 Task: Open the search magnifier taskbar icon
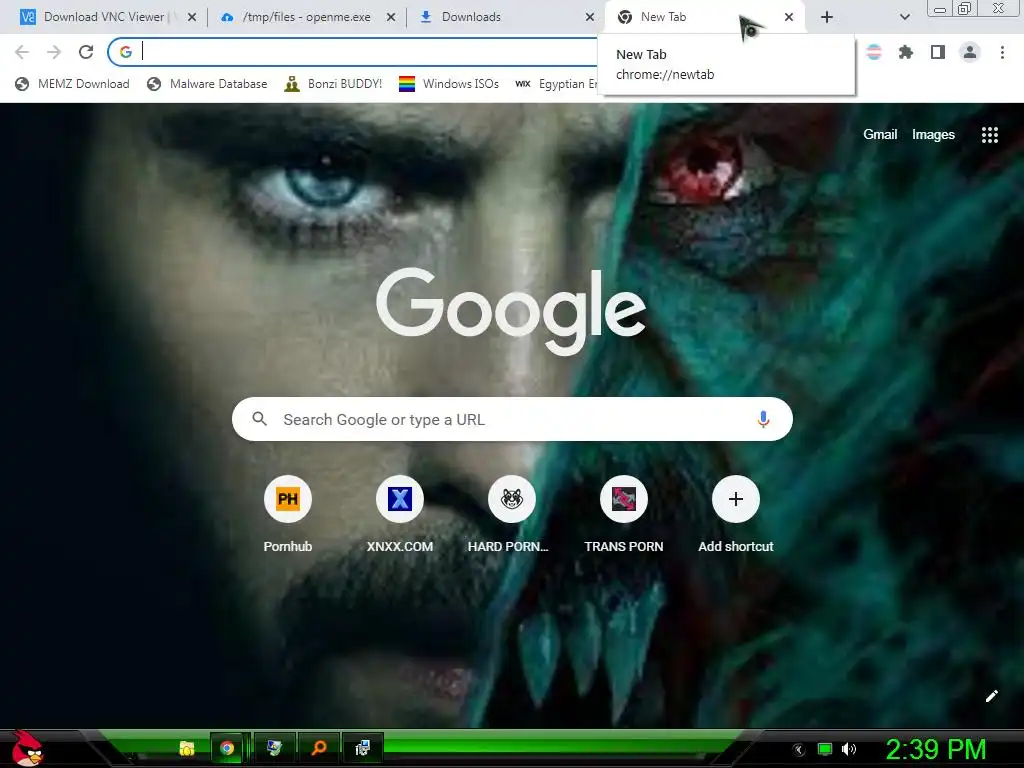pos(319,748)
